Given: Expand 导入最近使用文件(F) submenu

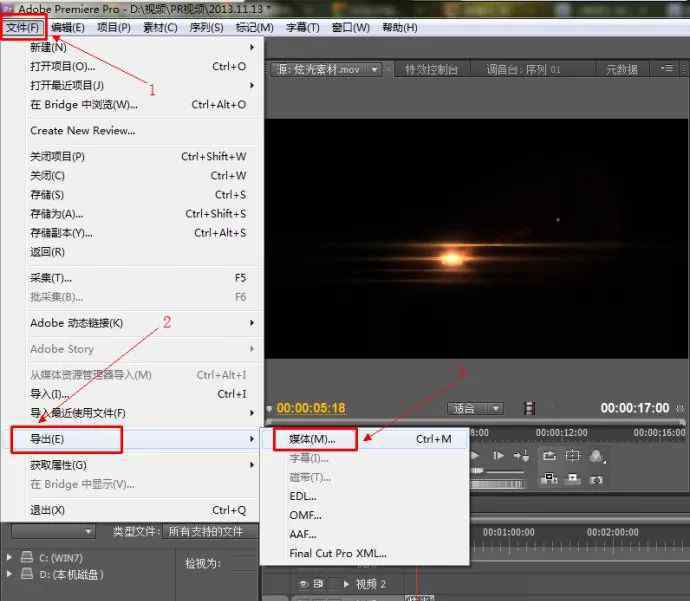Looking at the screenshot, I should pyautogui.click(x=142, y=413).
